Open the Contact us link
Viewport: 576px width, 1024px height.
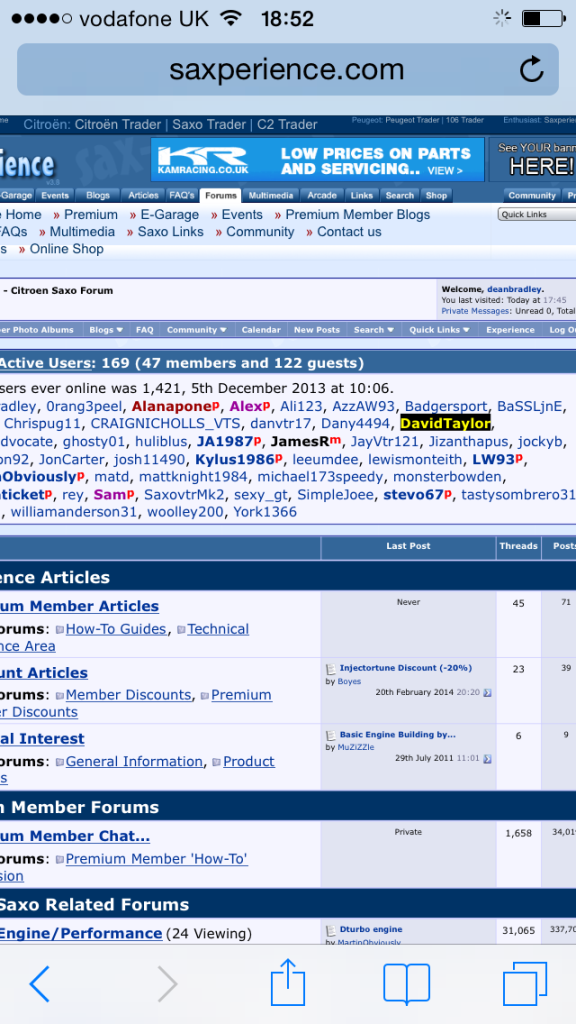coord(349,231)
